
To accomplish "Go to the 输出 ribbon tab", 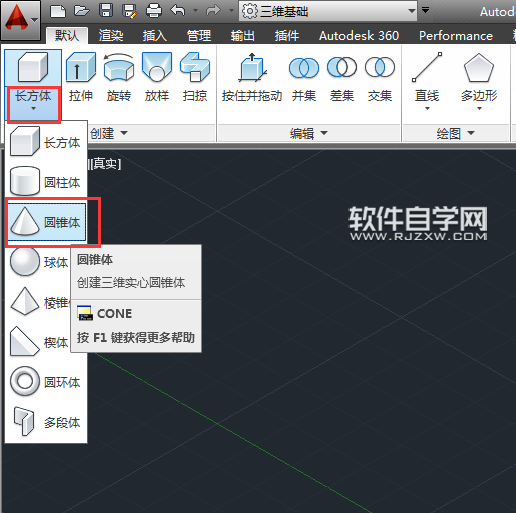I will click(x=243, y=35).
